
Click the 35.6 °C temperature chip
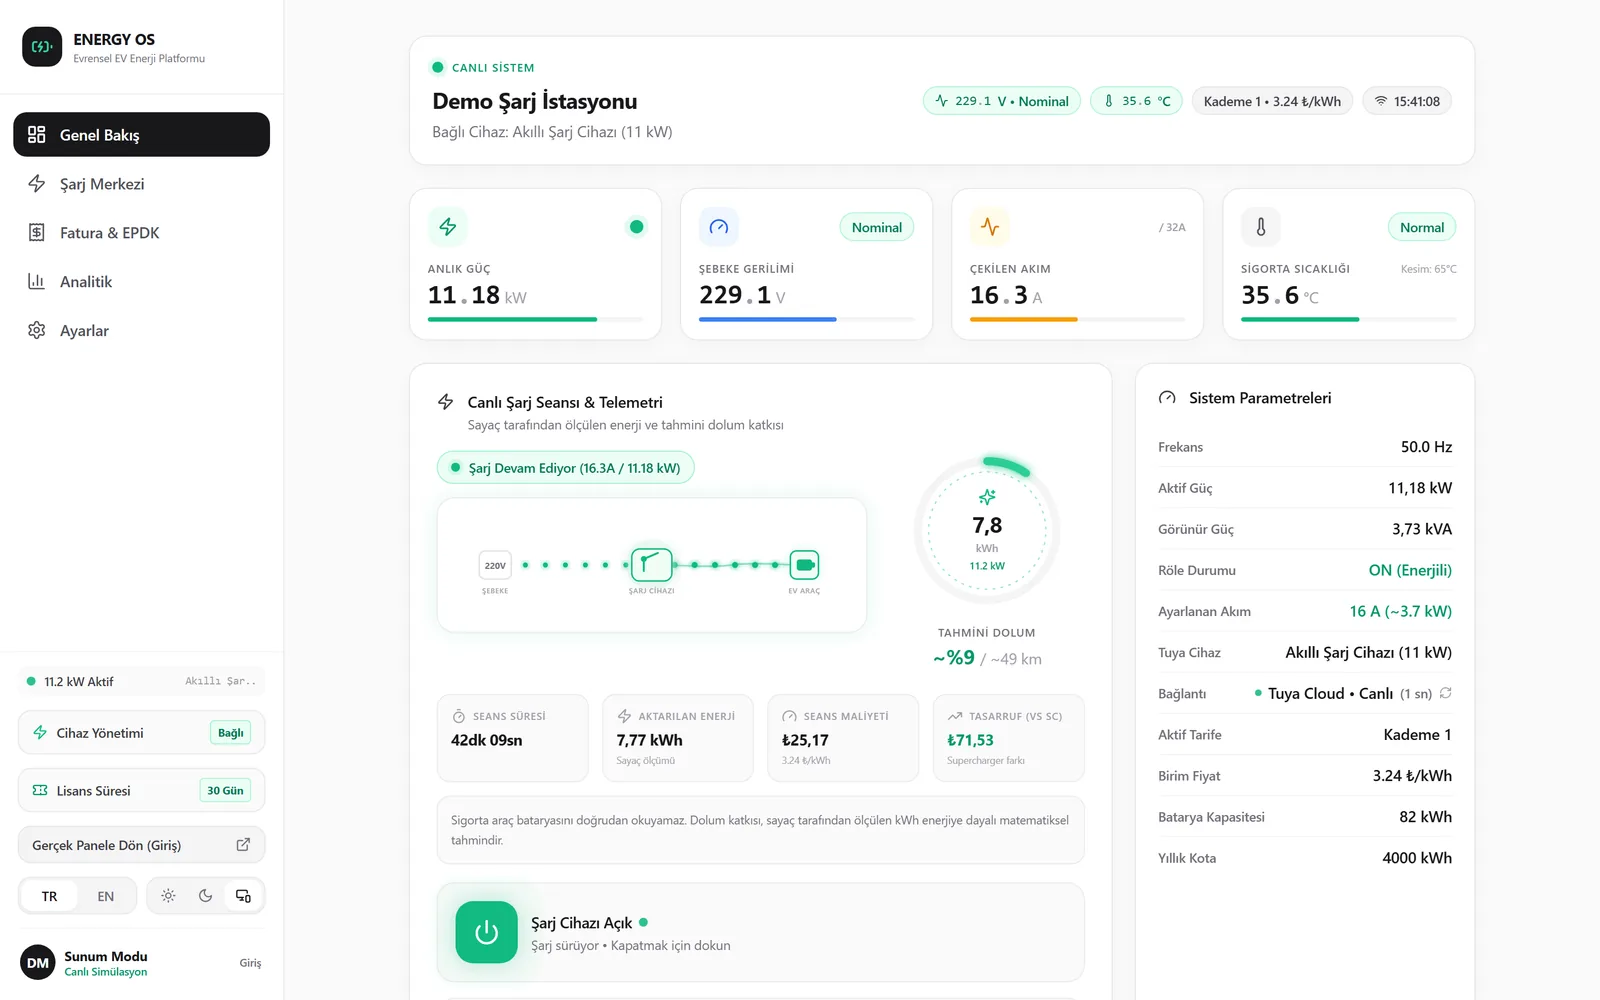coord(1137,101)
